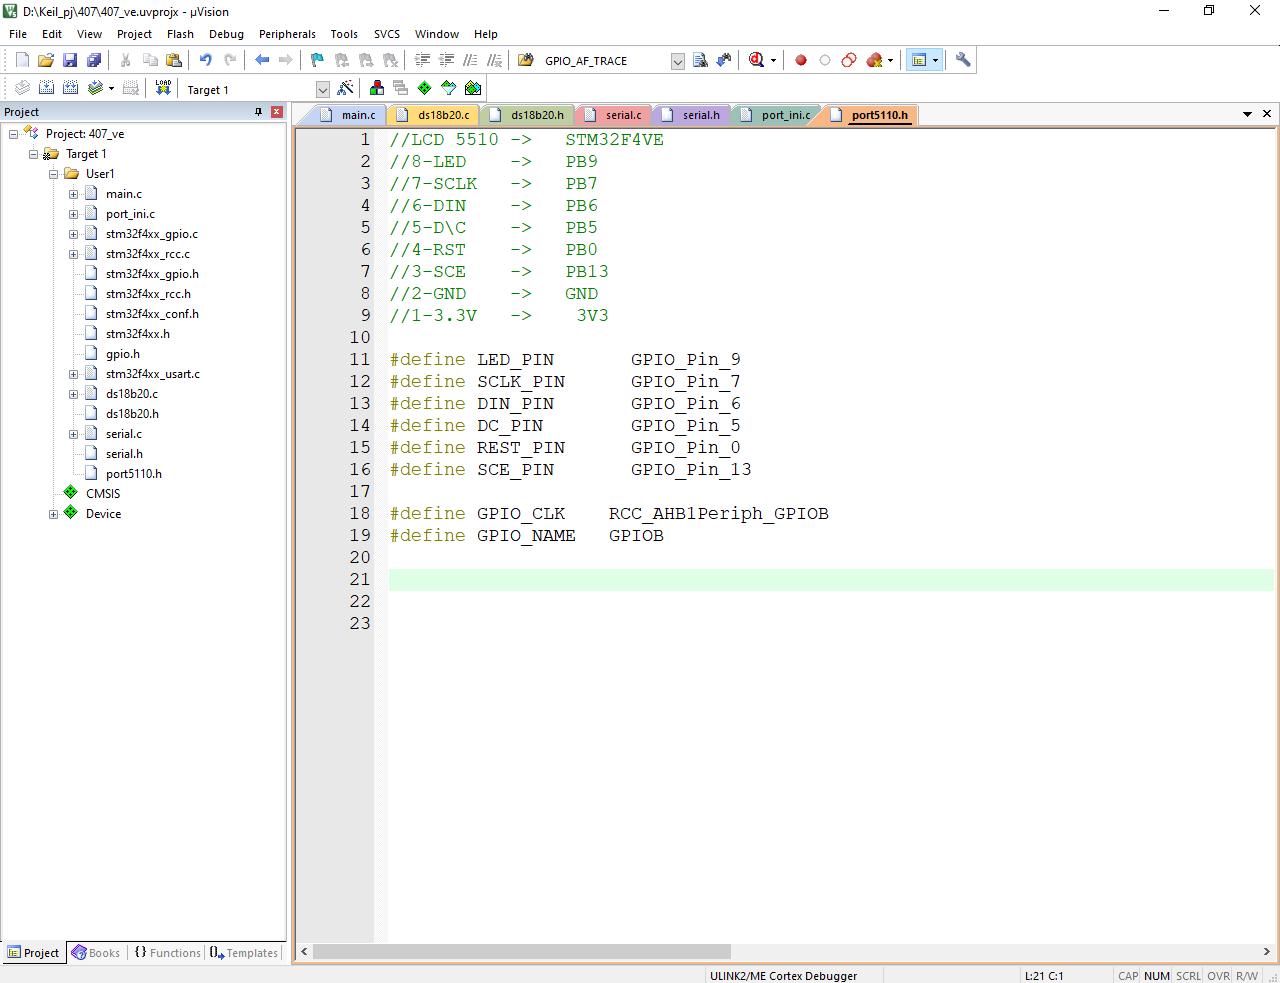
Task: Save the current file
Action: click(x=70, y=60)
